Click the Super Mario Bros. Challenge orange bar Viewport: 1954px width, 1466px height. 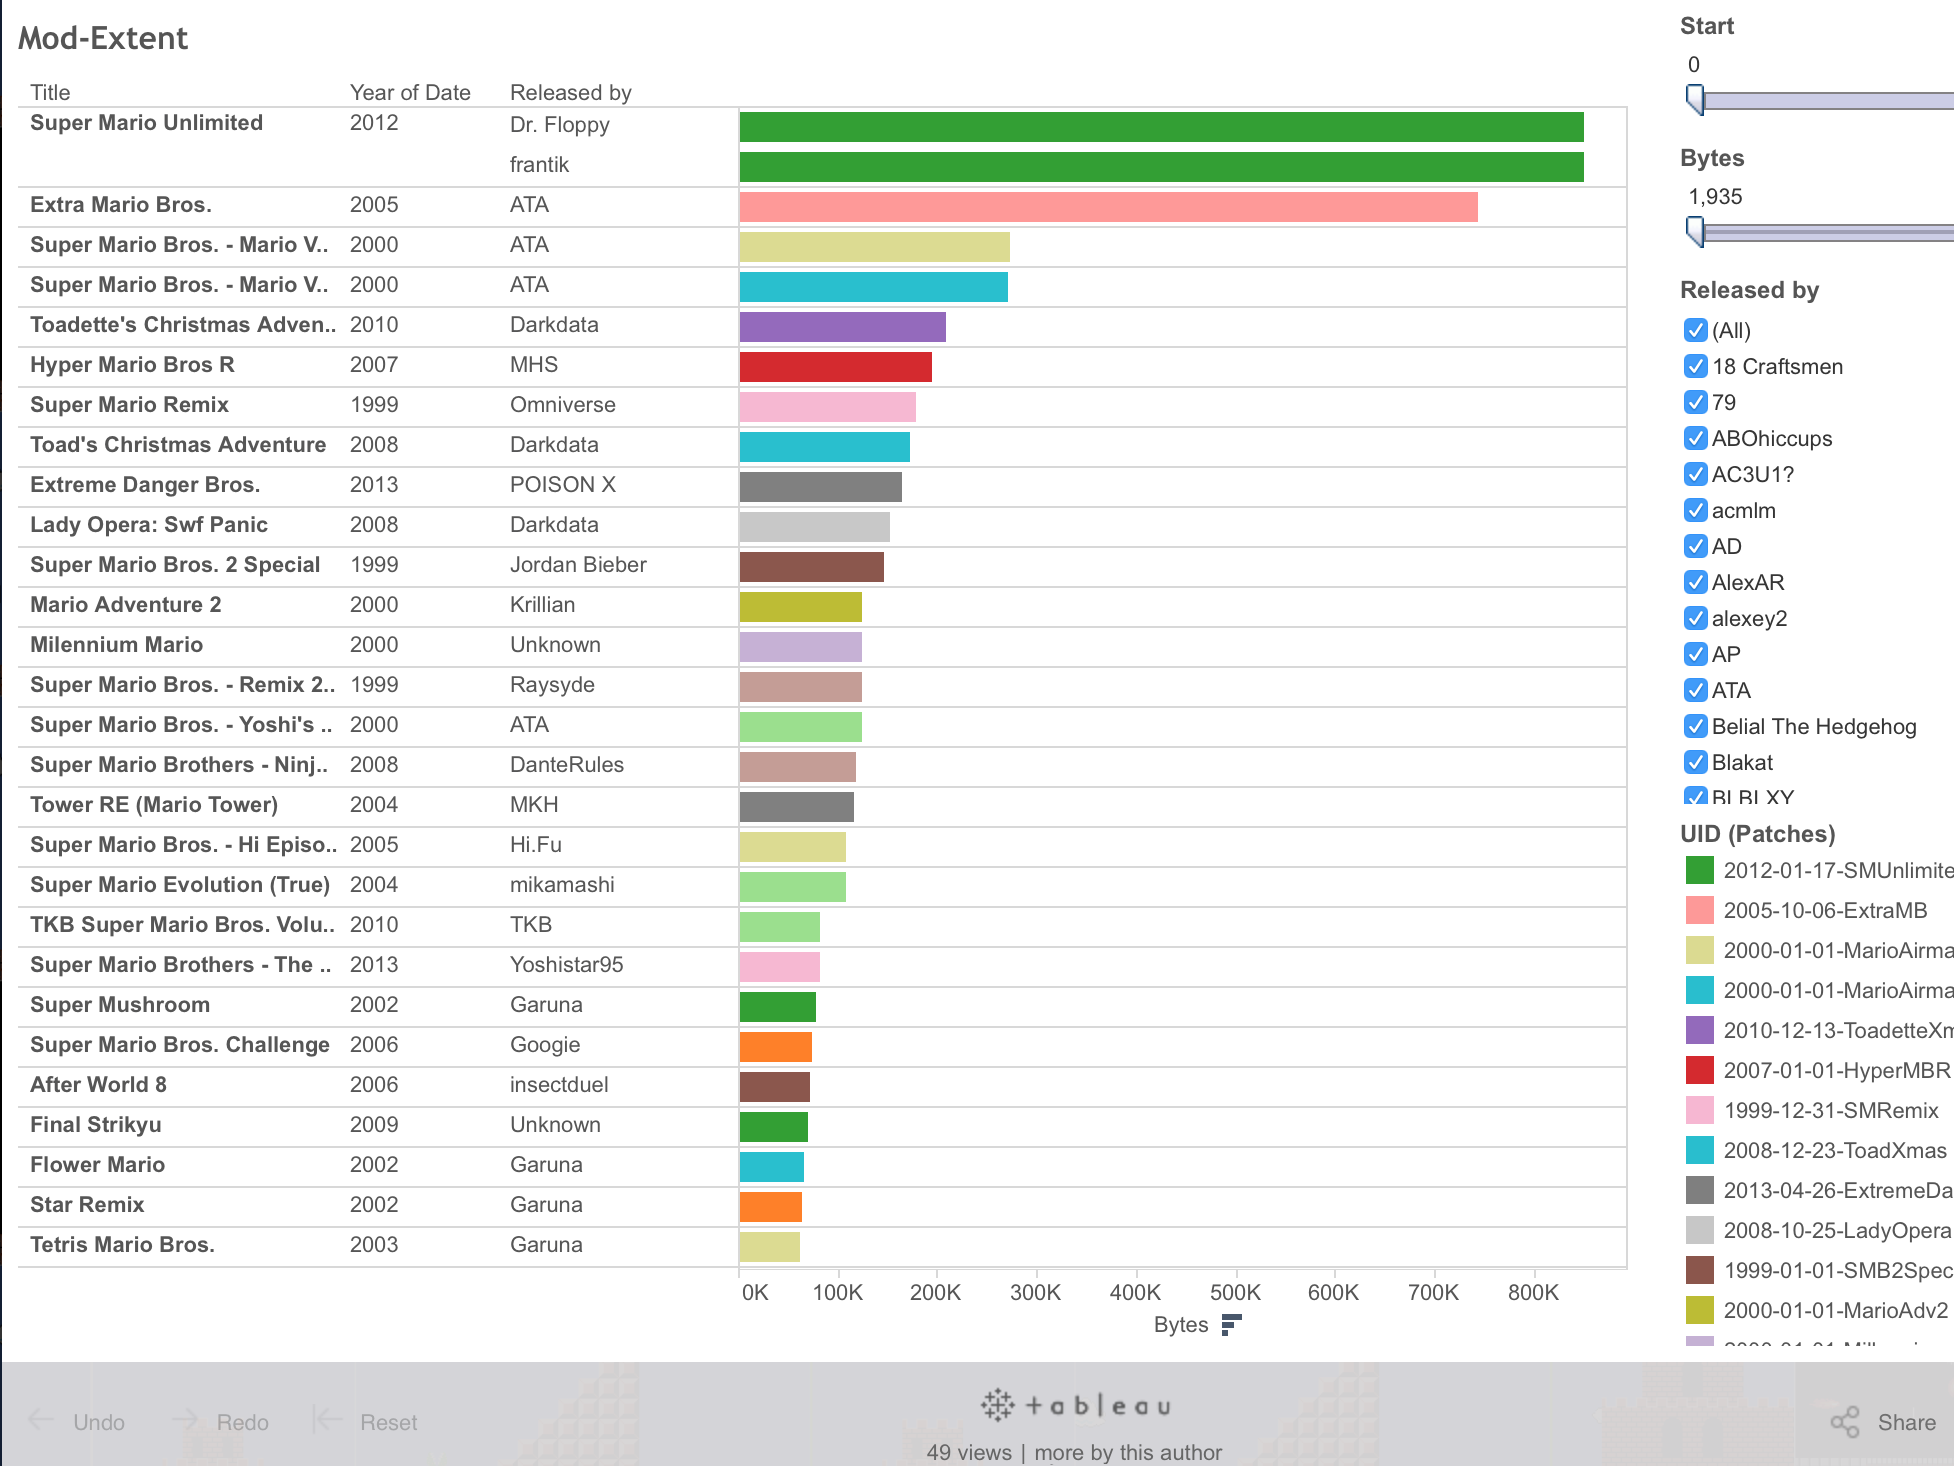point(776,1047)
